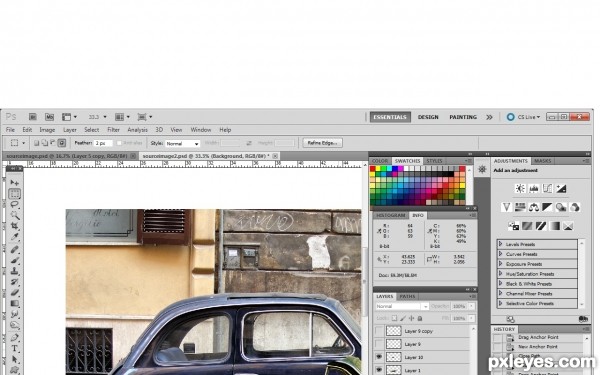
Task: Hide Layer 1 with eye icon
Action: point(379,370)
